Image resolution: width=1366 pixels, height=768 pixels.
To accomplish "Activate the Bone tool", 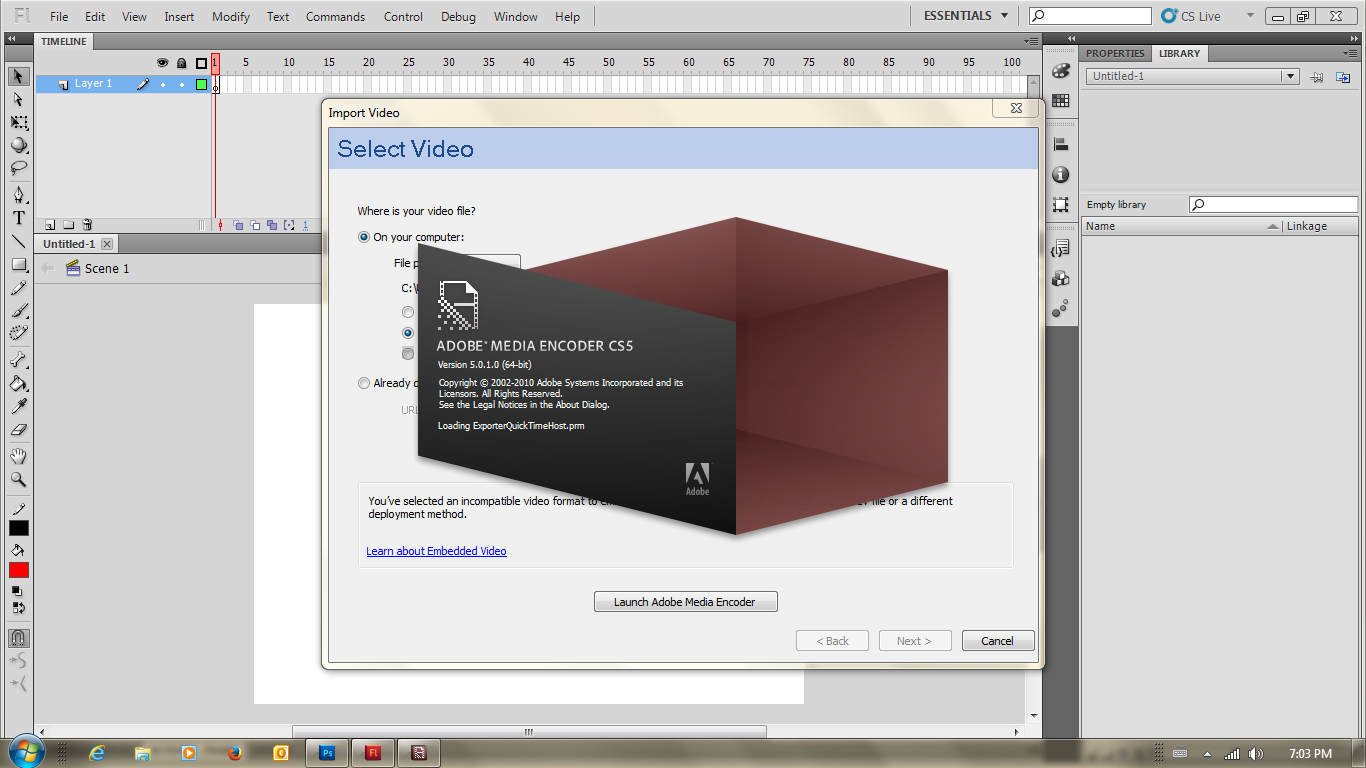I will (x=19, y=360).
